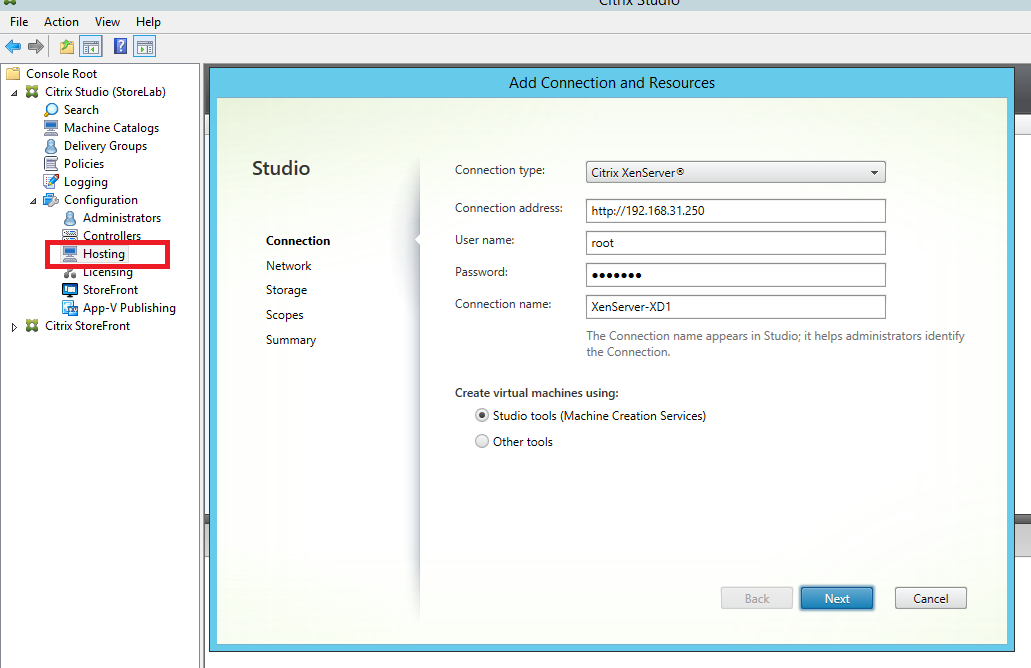Click the Machine Catalogs monitor icon
The width and height of the screenshot is (1031, 668).
52,128
